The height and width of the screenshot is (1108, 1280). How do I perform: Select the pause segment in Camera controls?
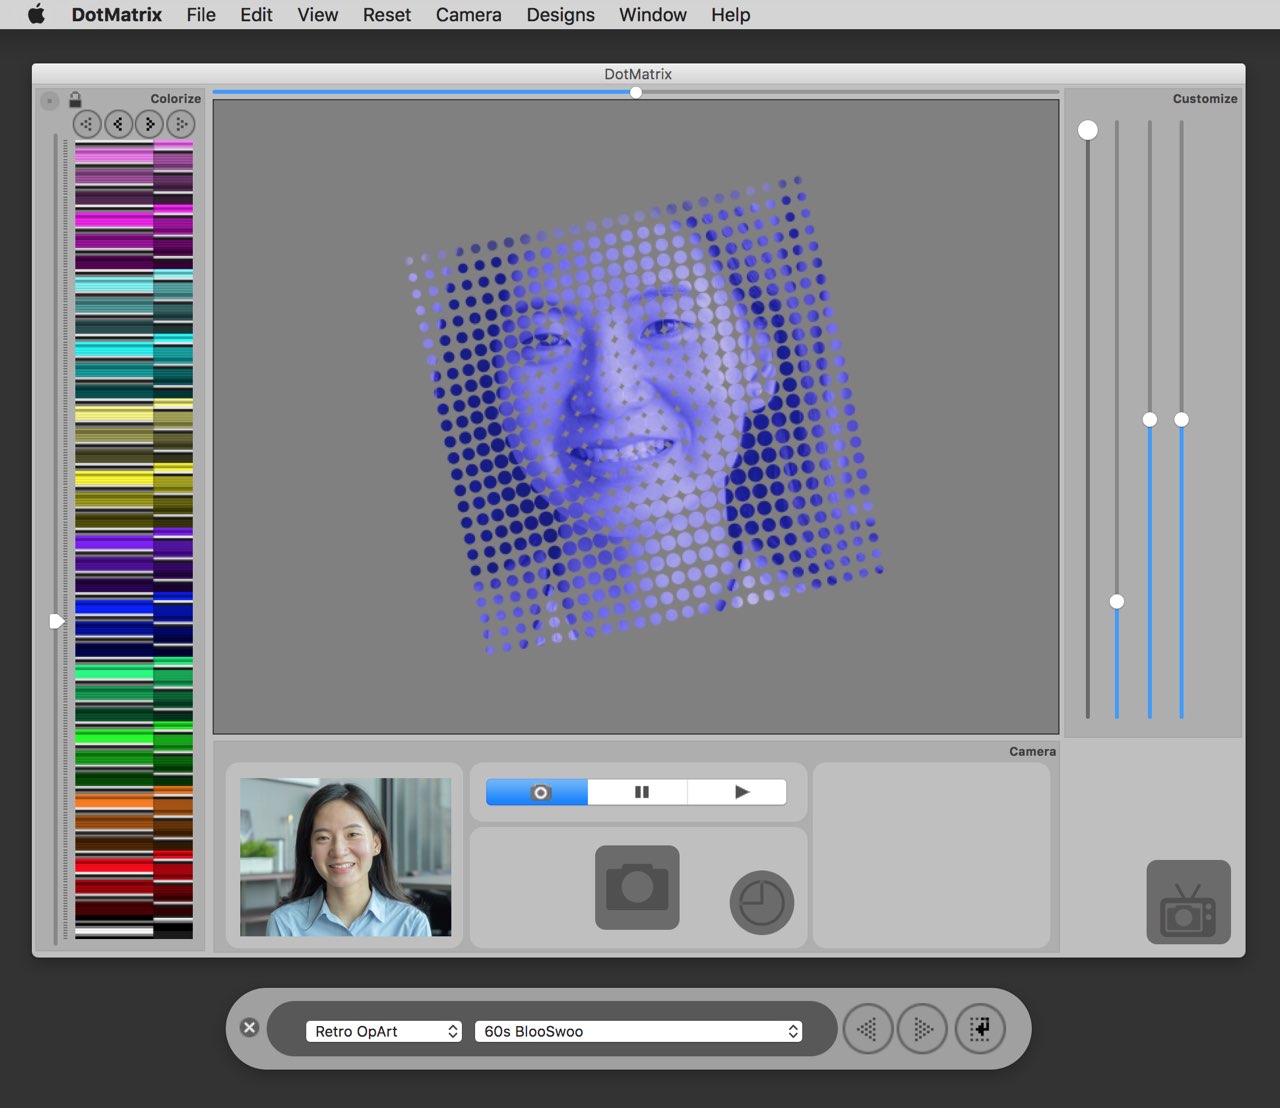coord(641,792)
